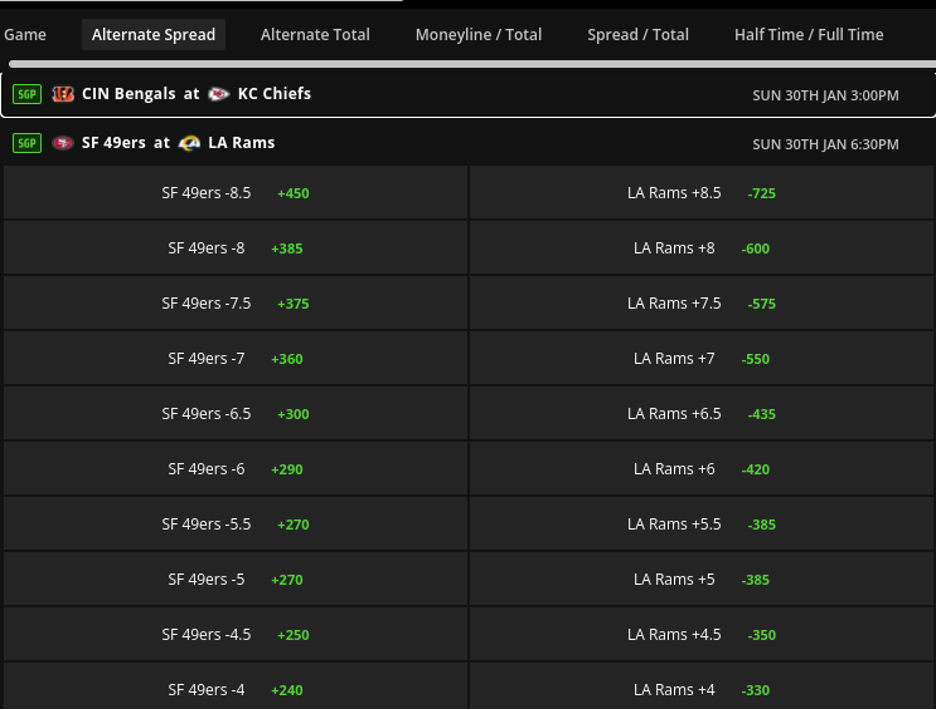Image resolution: width=936 pixels, height=710 pixels.
Task: Click the San Francisco 49ers team logo
Action: [63, 143]
